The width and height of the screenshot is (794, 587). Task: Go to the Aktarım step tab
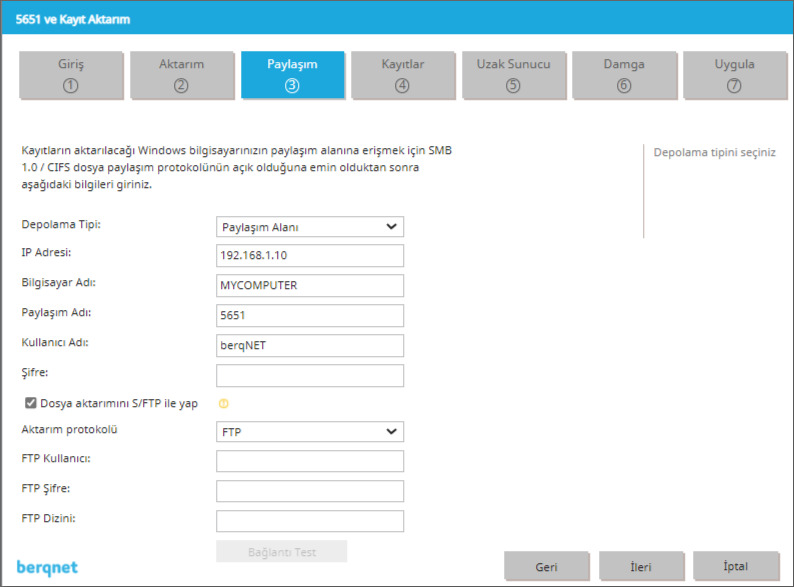(182, 74)
